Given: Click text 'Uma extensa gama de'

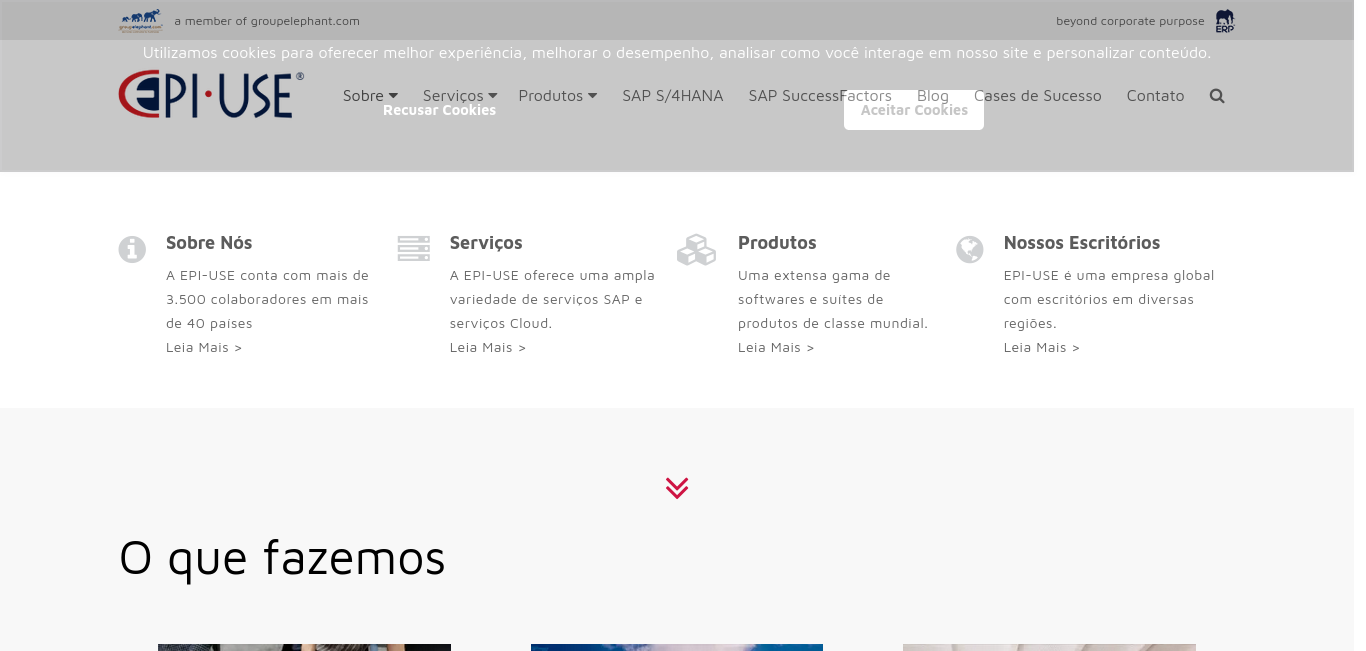Looking at the screenshot, I should click(814, 275).
